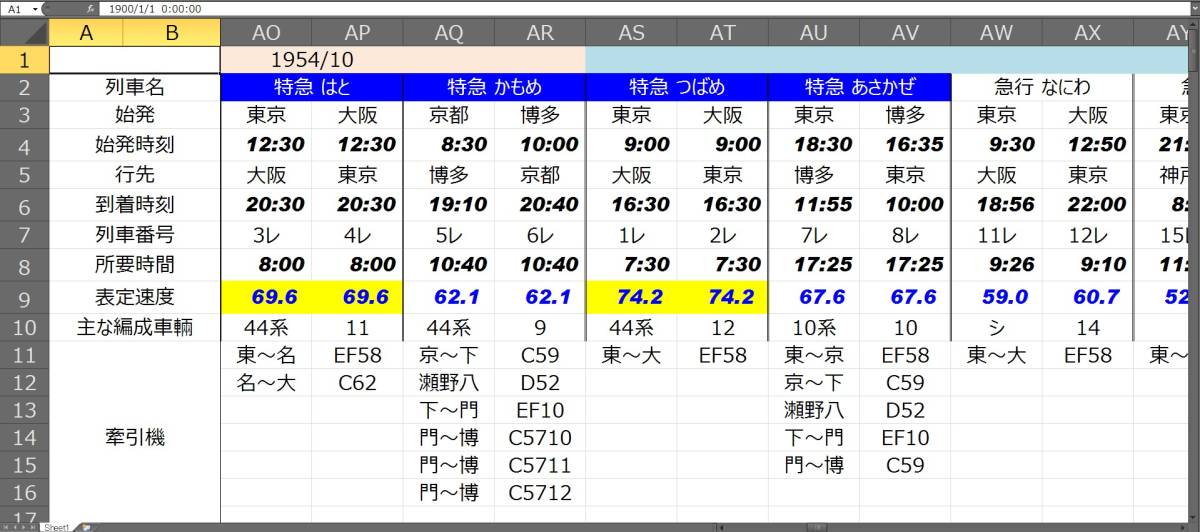Click the blue 特急 はと header cell
This screenshot has width=1200, height=532.
coord(312,86)
